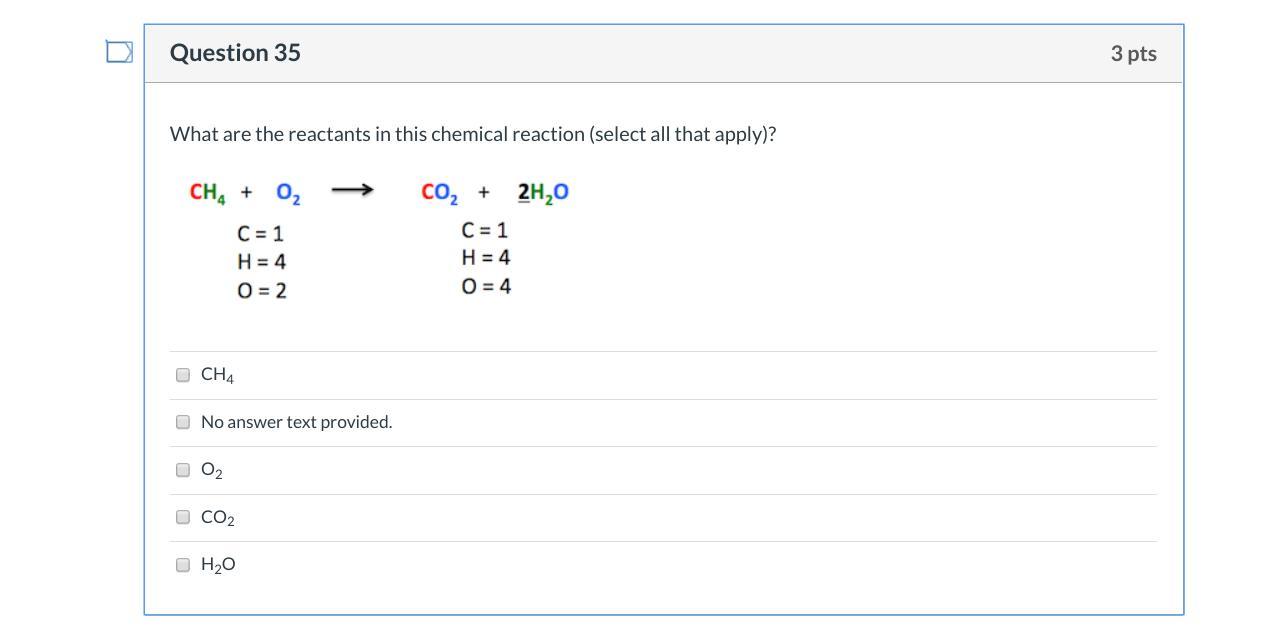The width and height of the screenshot is (1275, 636).
Task: Click the H2O answer option label
Action: (x=218, y=565)
